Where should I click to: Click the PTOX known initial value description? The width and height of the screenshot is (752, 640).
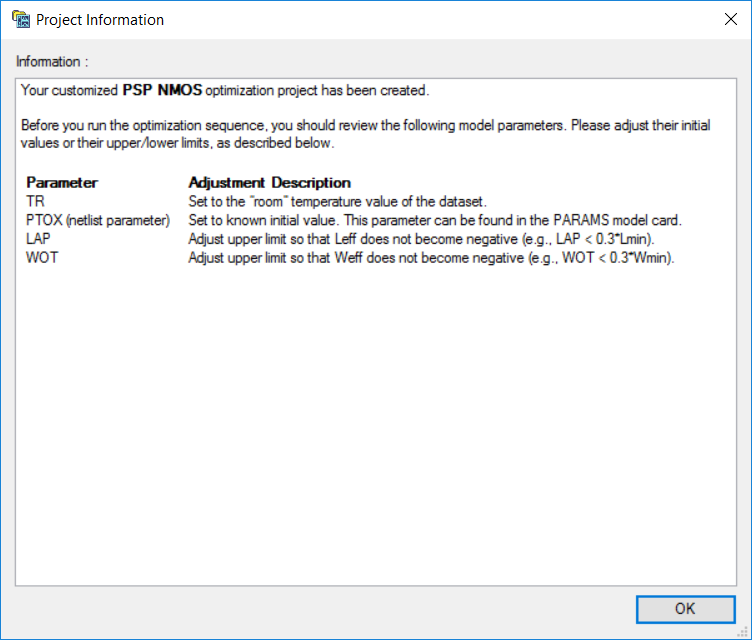click(x=435, y=220)
